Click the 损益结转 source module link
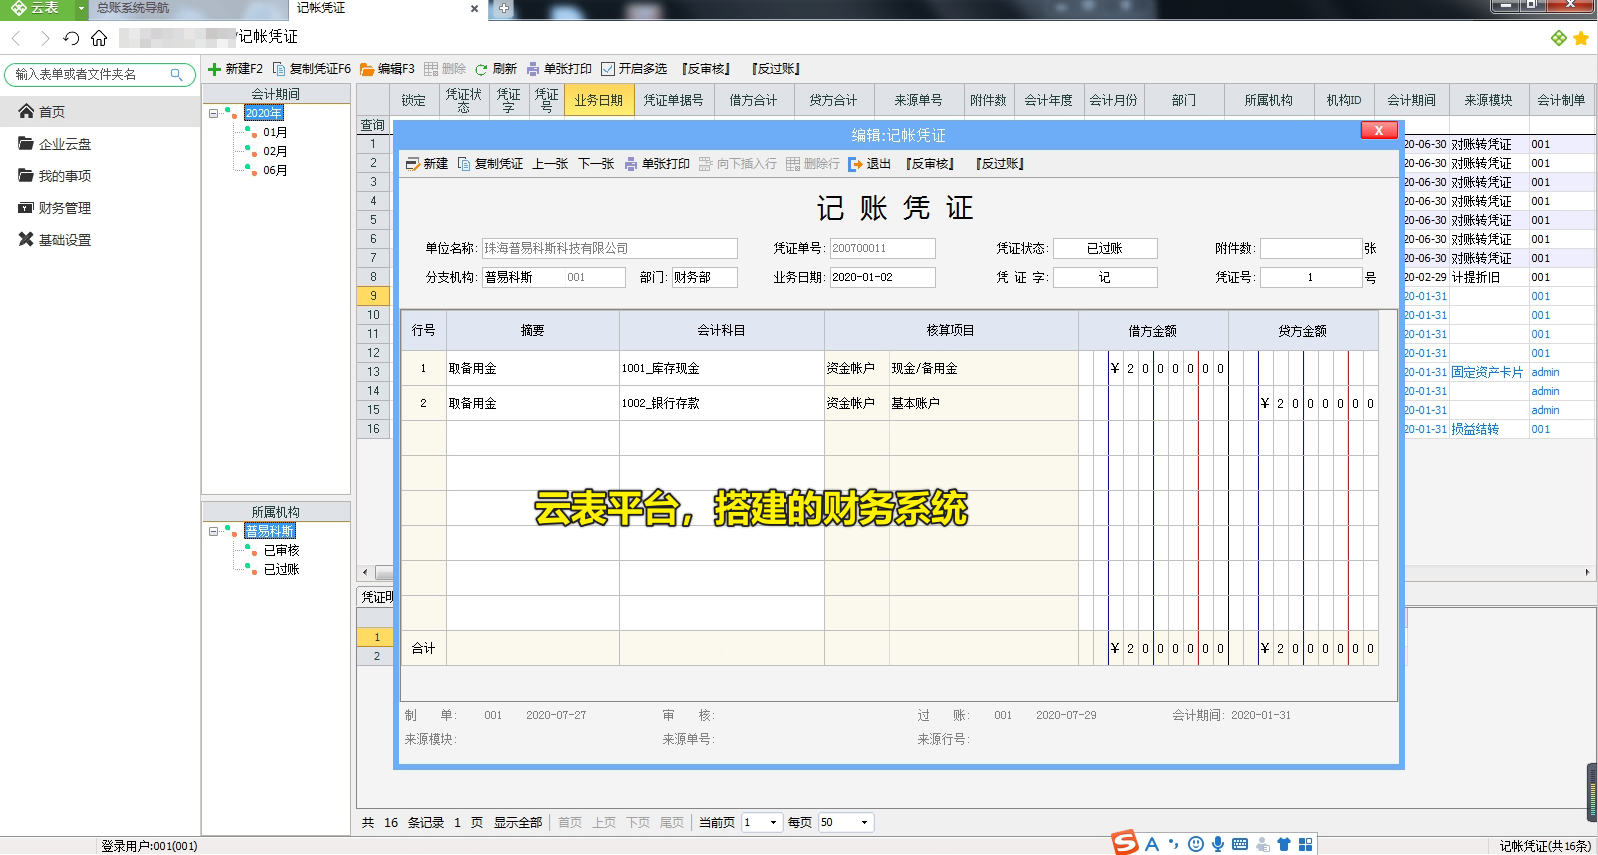The image size is (1598, 855). coord(1475,429)
